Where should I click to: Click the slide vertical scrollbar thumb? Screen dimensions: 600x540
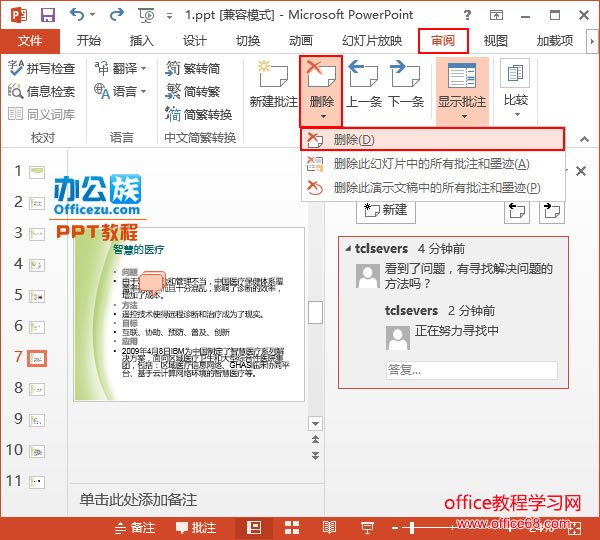(x=315, y=312)
